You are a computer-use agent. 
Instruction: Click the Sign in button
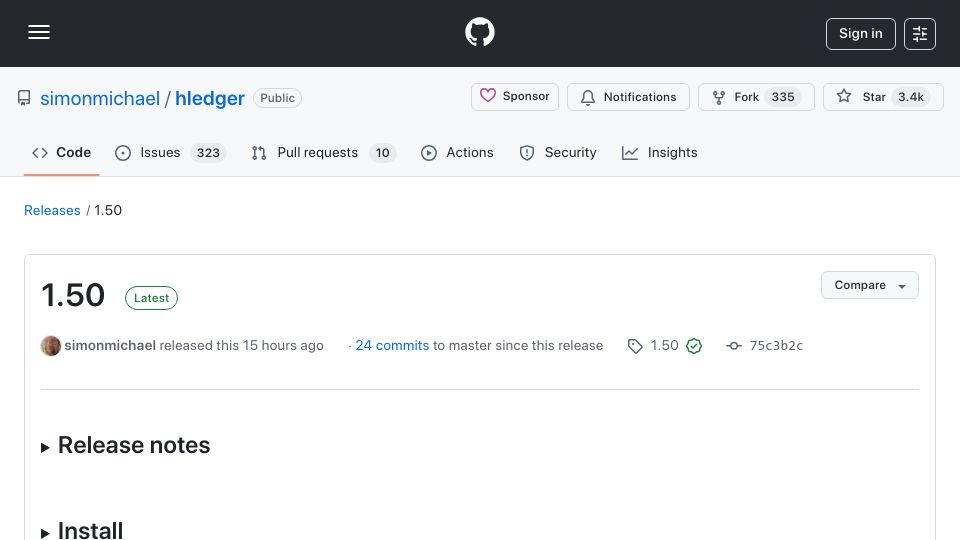860,34
